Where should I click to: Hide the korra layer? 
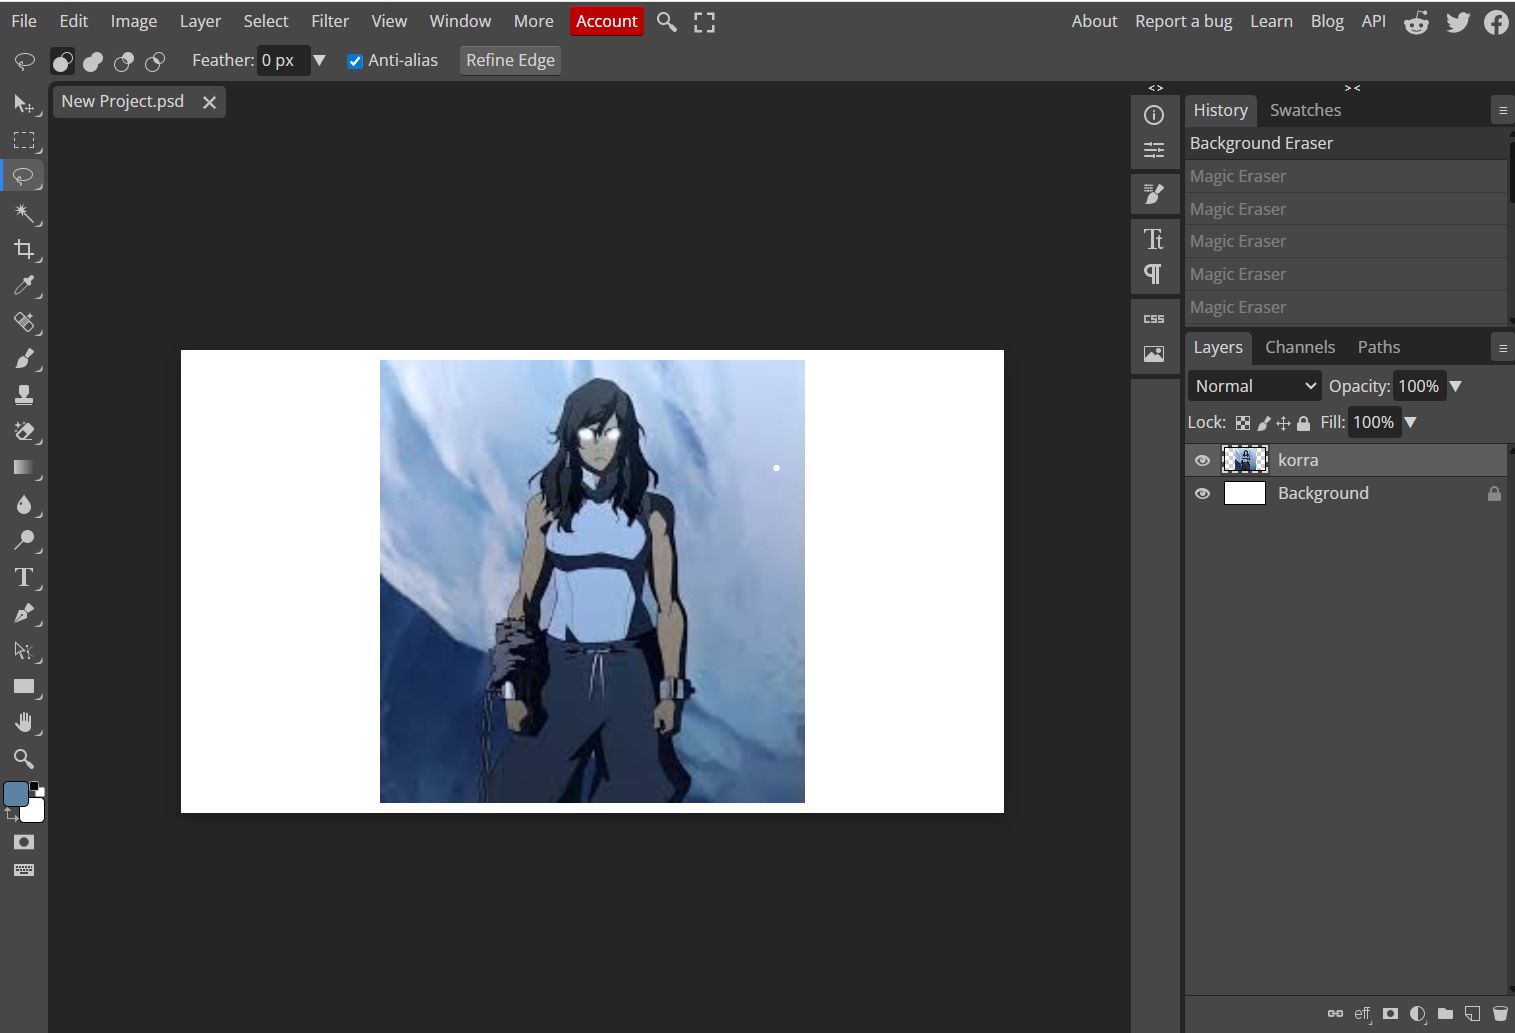point(1202,461)
